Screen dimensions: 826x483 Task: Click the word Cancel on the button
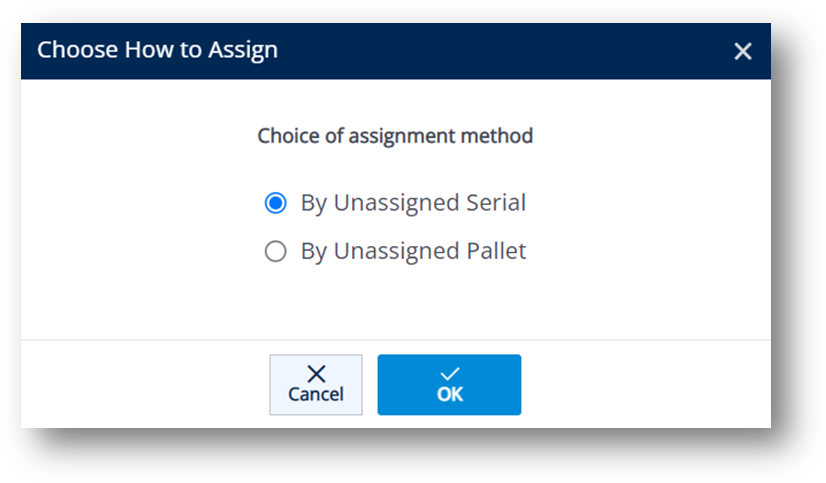click(x=316, y=394)
